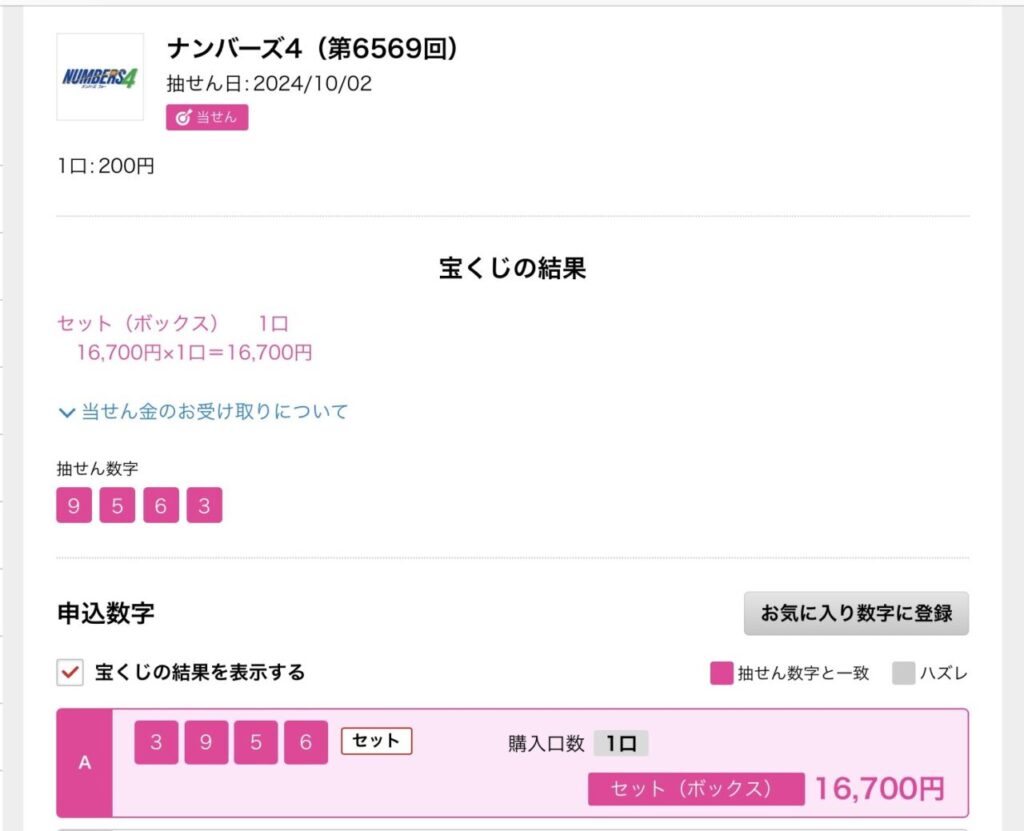This screenshot has height=831, width=1024.
Task: Select the row A label tab
Action: [85, 762]
